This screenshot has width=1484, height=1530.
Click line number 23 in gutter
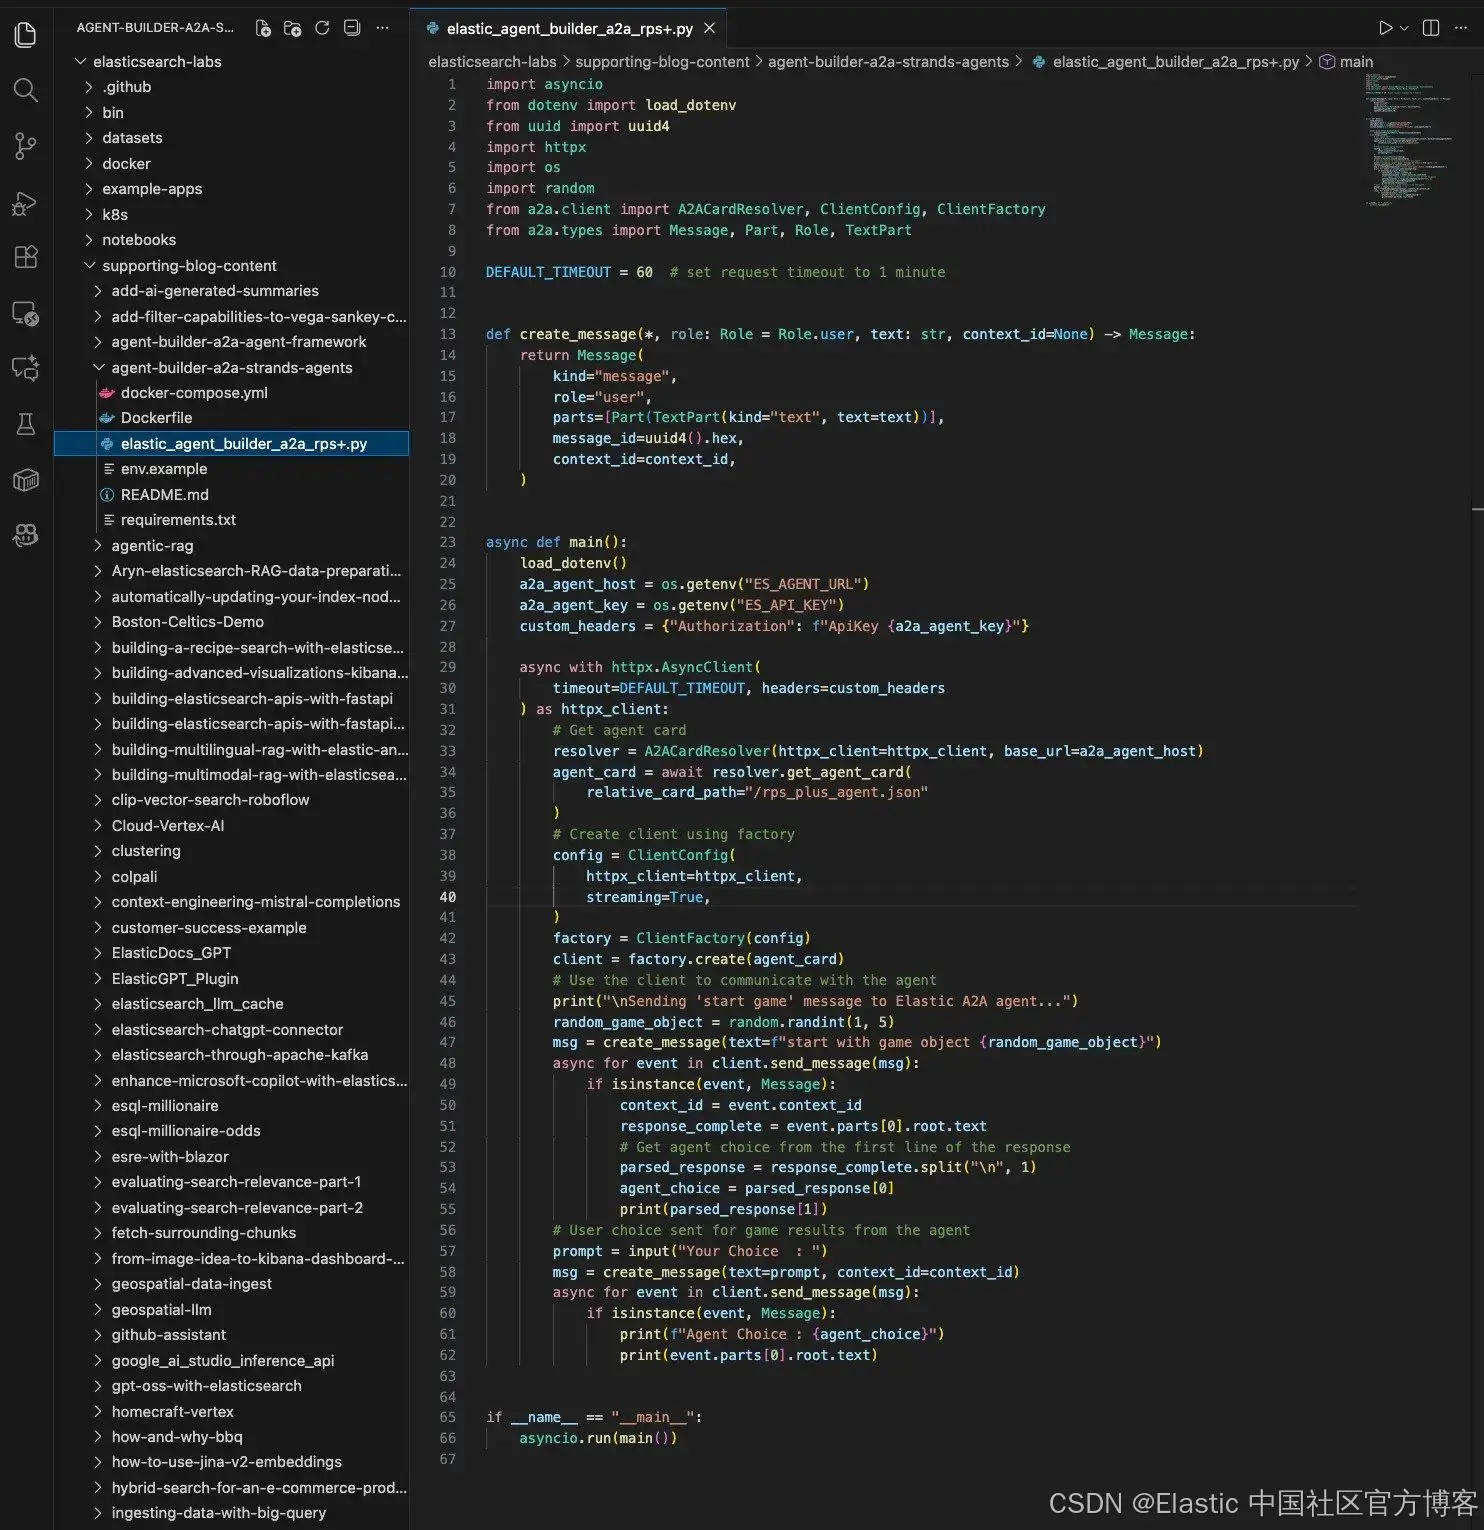tap(447, 542)
